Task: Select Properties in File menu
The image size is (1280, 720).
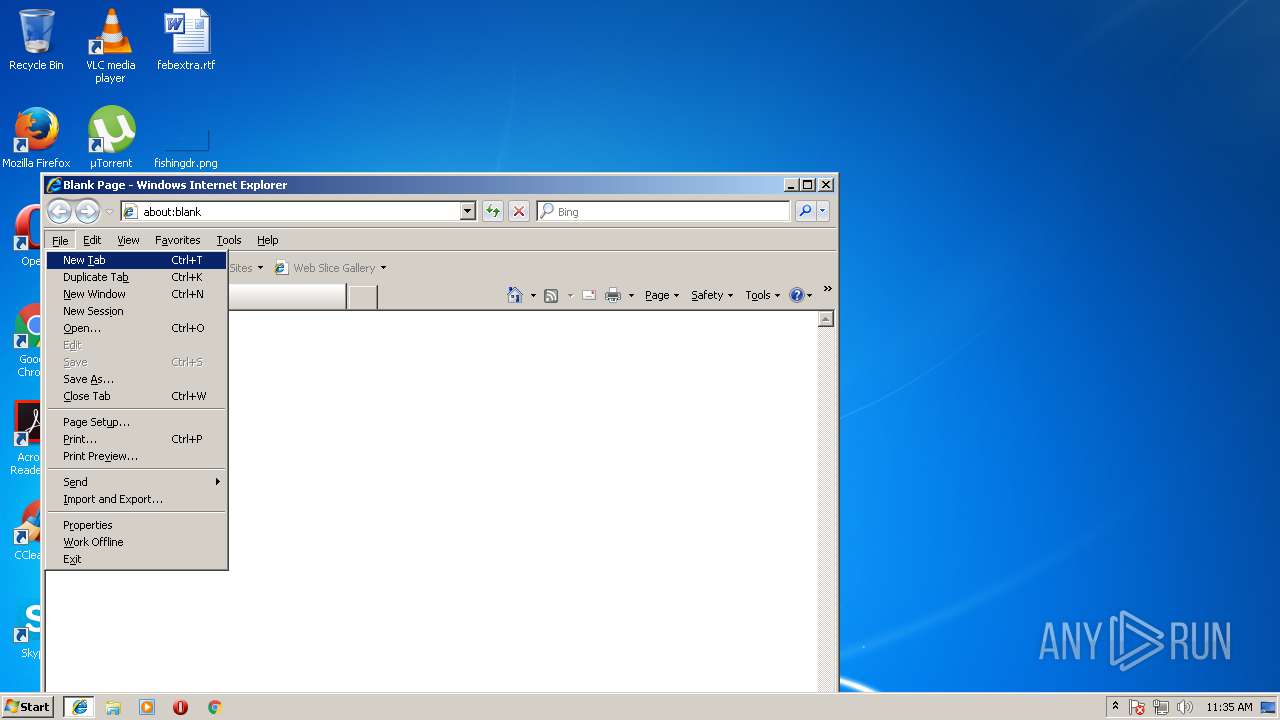Action: click(x=136, y=525)
